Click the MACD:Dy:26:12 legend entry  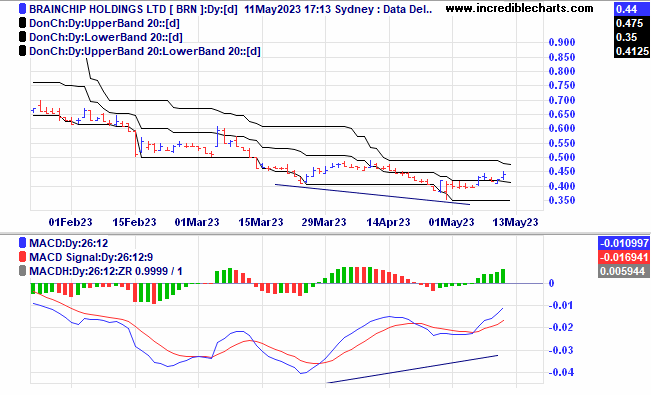(x=69, y=243)
